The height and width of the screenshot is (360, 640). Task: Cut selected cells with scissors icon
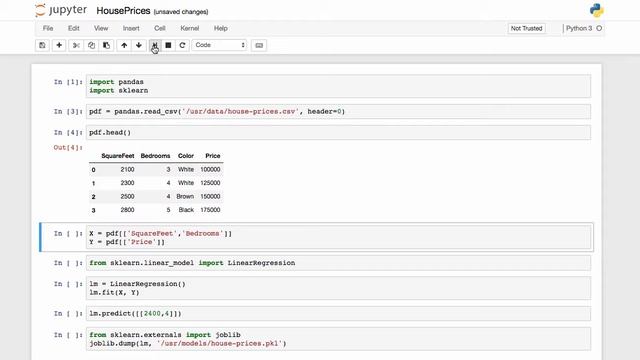(x=76, y=45)
